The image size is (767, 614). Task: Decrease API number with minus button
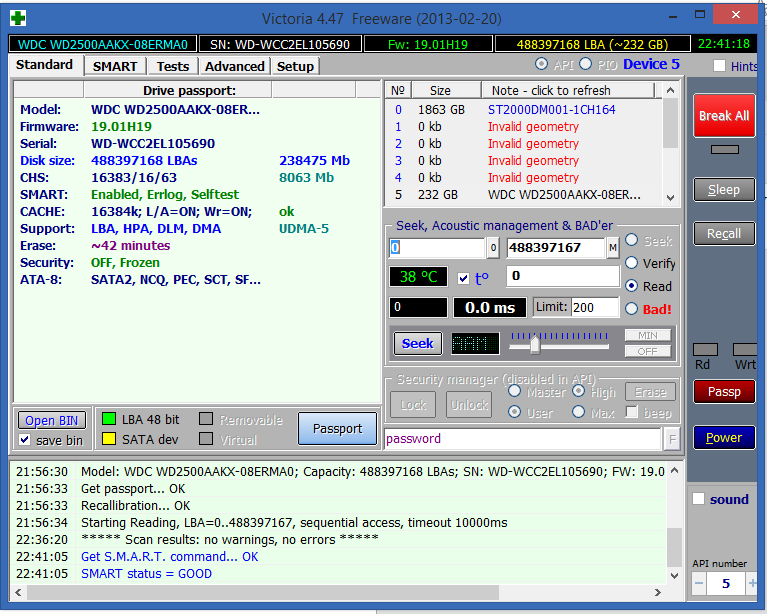(699, 583)
